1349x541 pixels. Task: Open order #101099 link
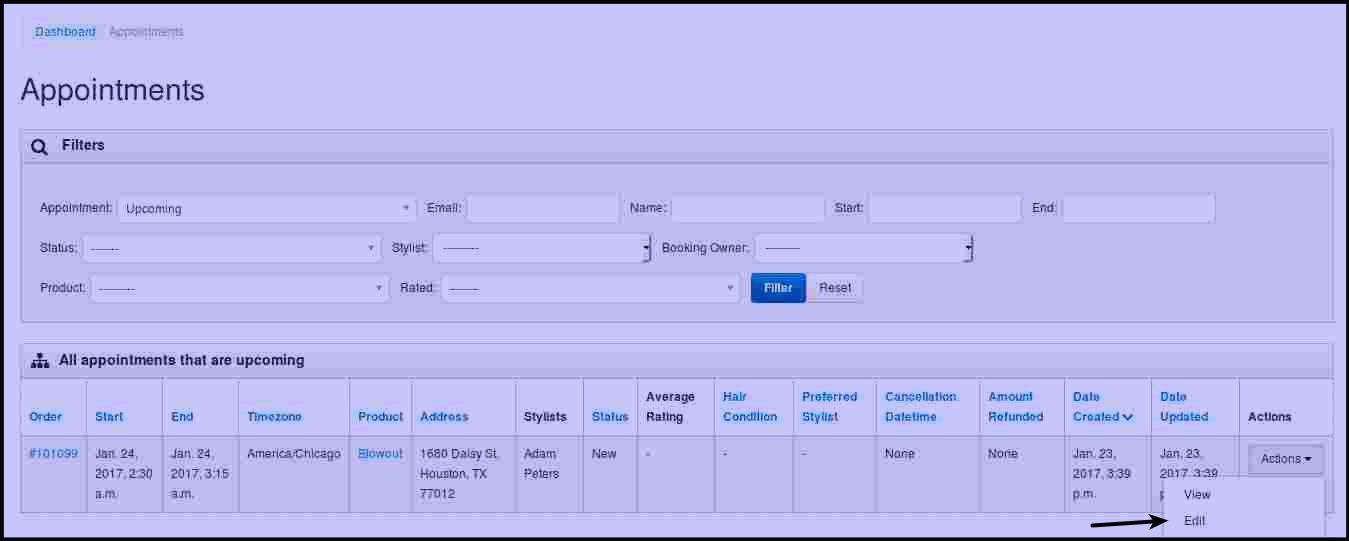(54, 454)
